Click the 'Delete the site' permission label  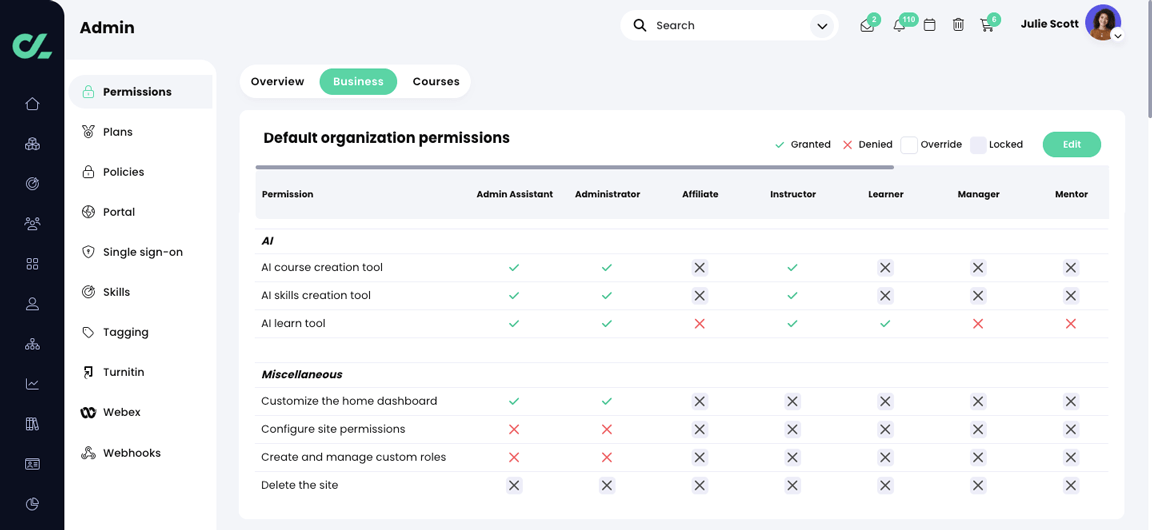(x=300, y=485)
